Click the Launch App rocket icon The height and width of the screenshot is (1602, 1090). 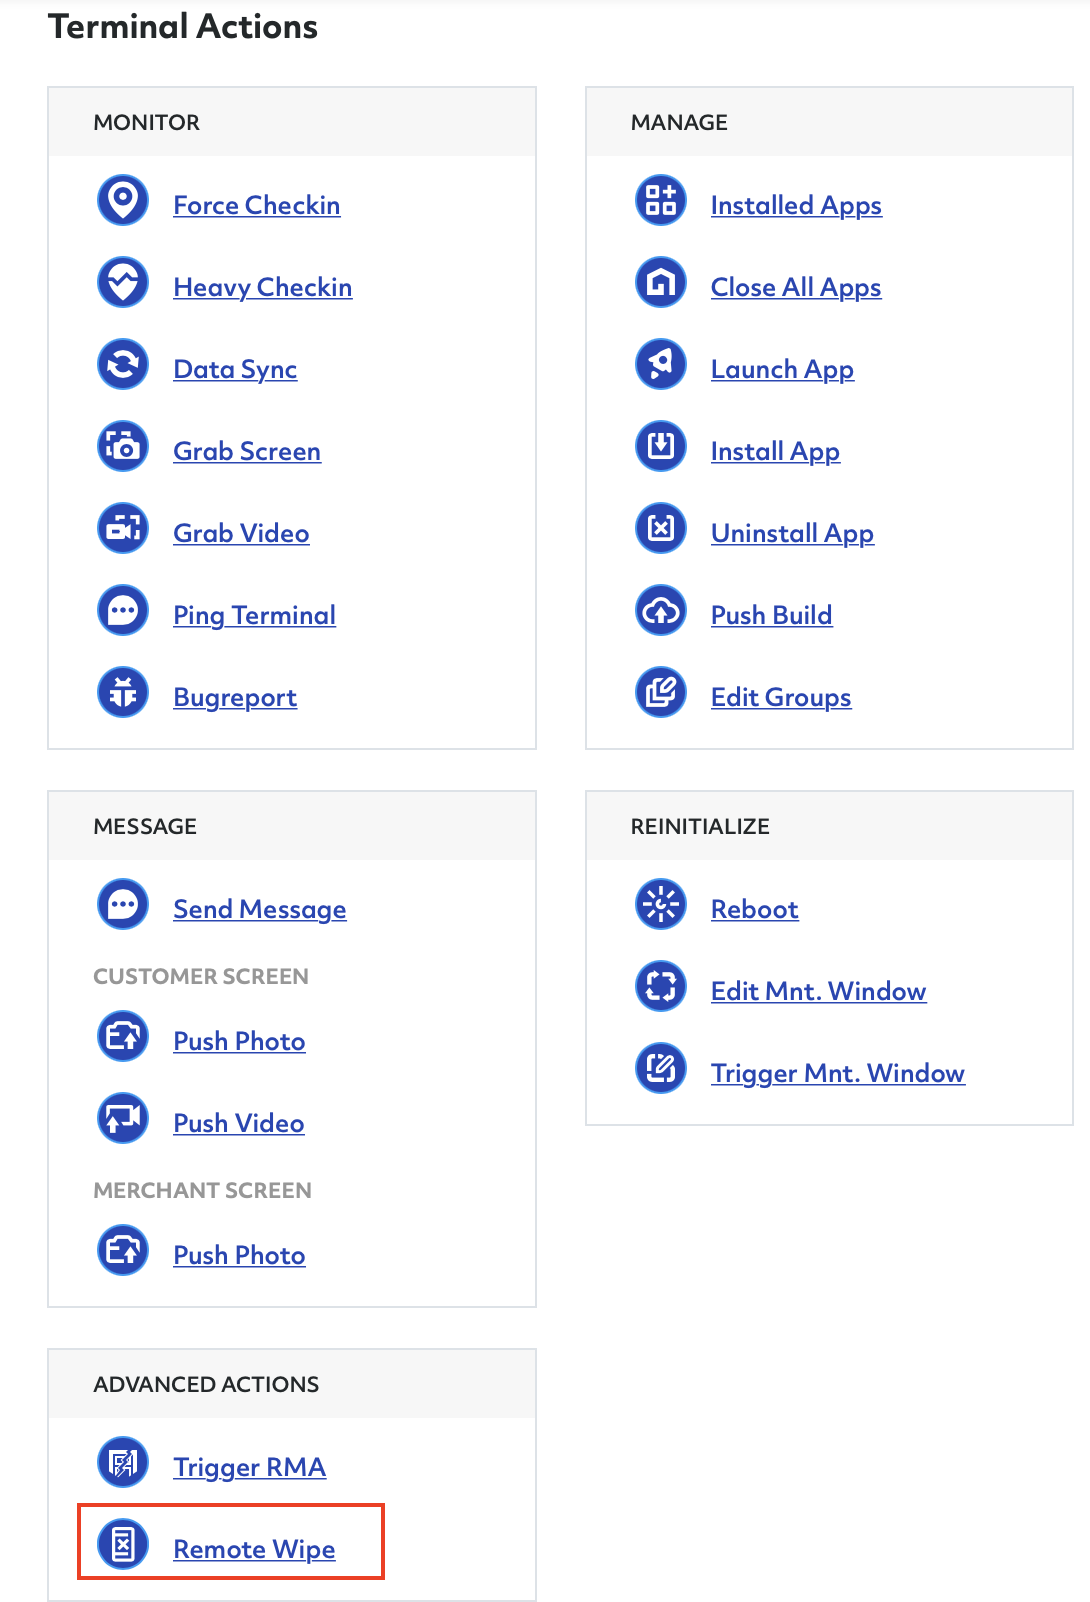point(661,364)
